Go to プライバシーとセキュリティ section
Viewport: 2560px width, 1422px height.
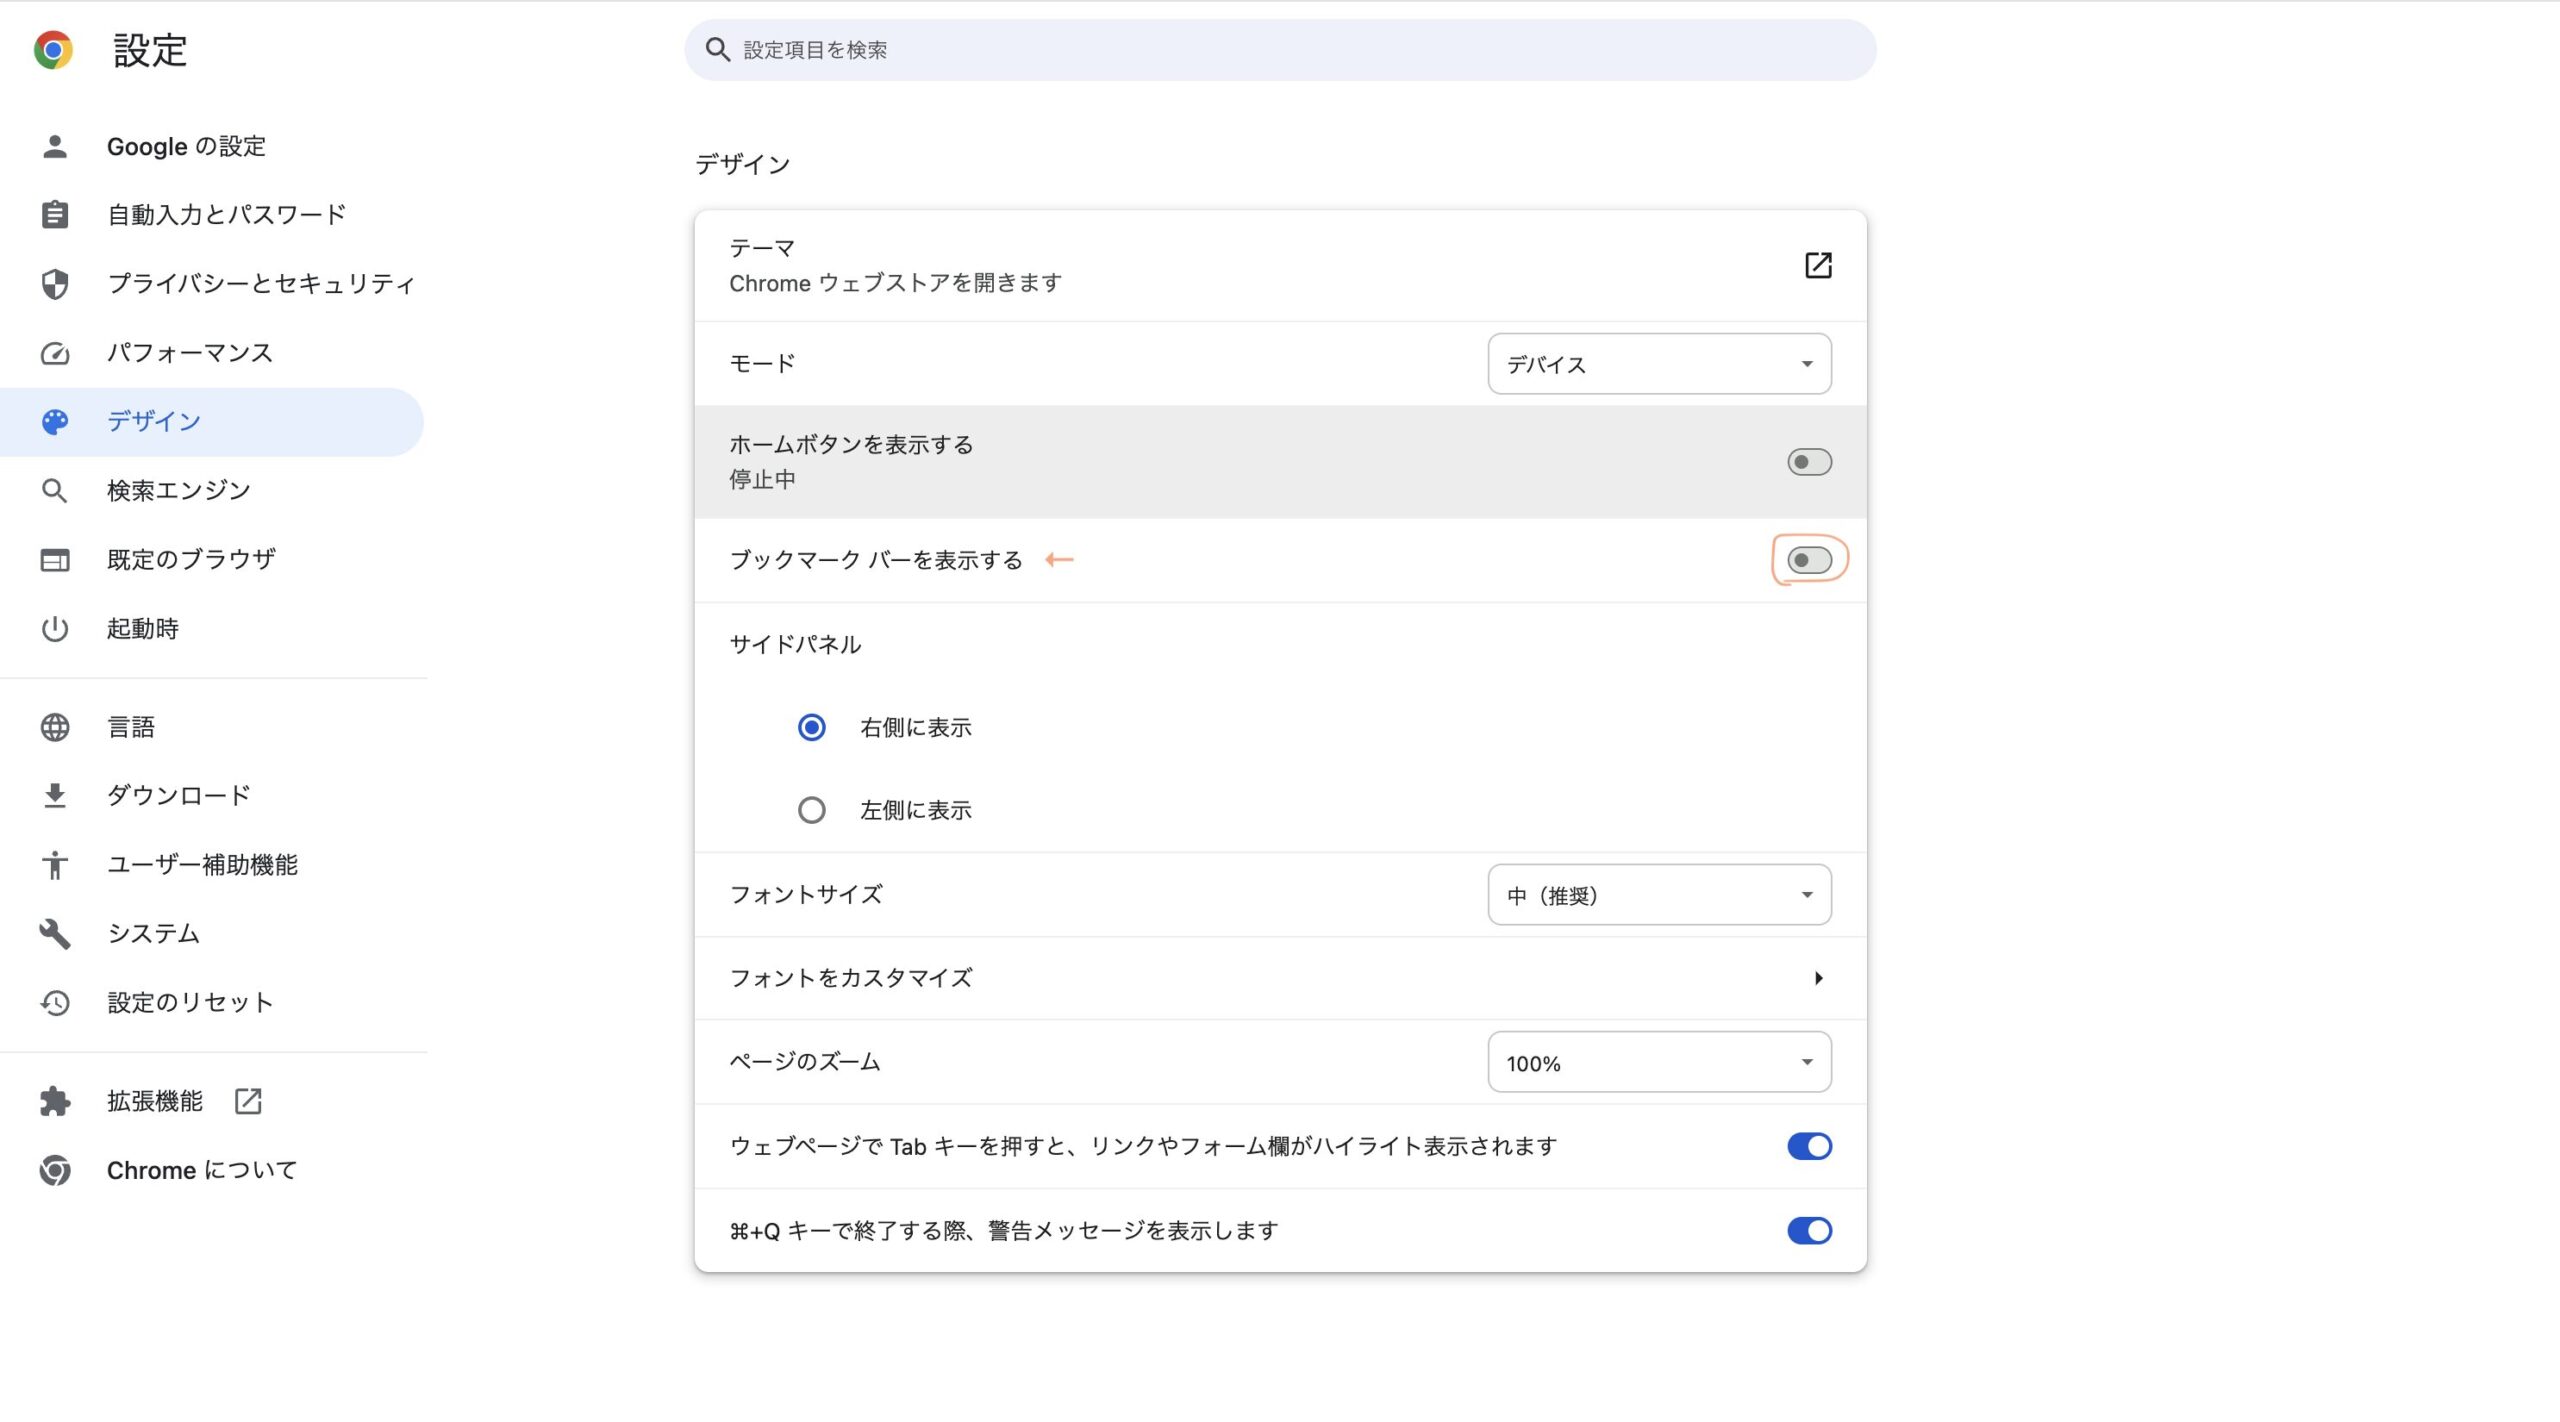click(212, 284)
